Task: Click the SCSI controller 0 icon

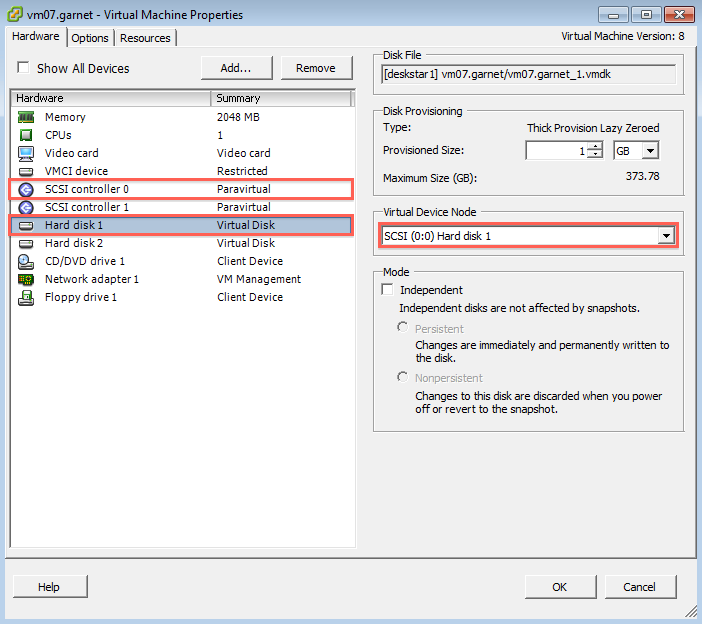Action: 26,189
